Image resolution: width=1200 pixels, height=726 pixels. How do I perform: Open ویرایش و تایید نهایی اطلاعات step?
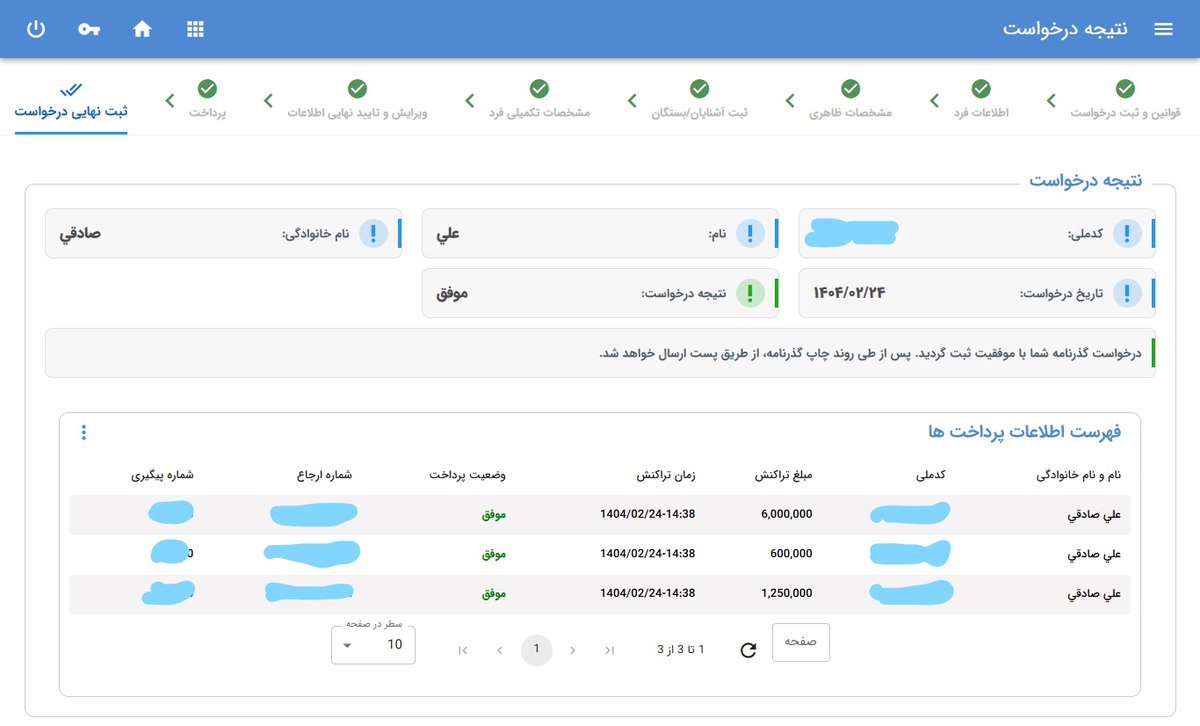(357, 113)
